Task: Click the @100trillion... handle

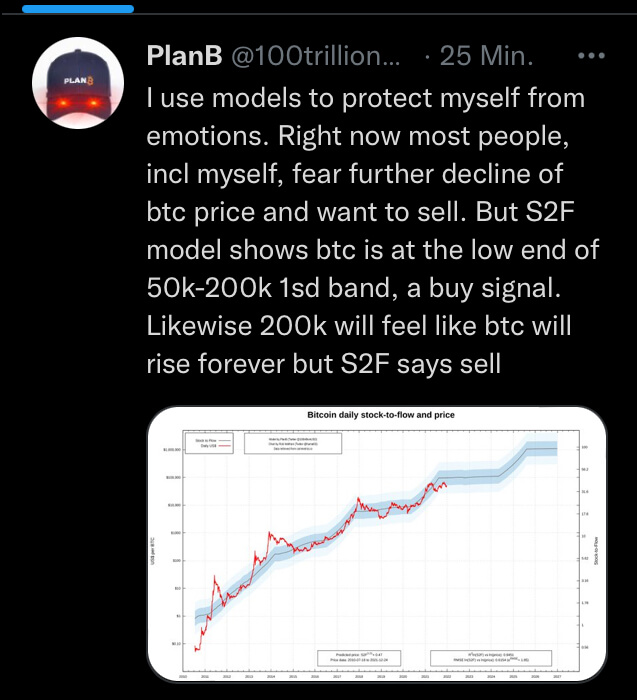Action: pos(315,56)
